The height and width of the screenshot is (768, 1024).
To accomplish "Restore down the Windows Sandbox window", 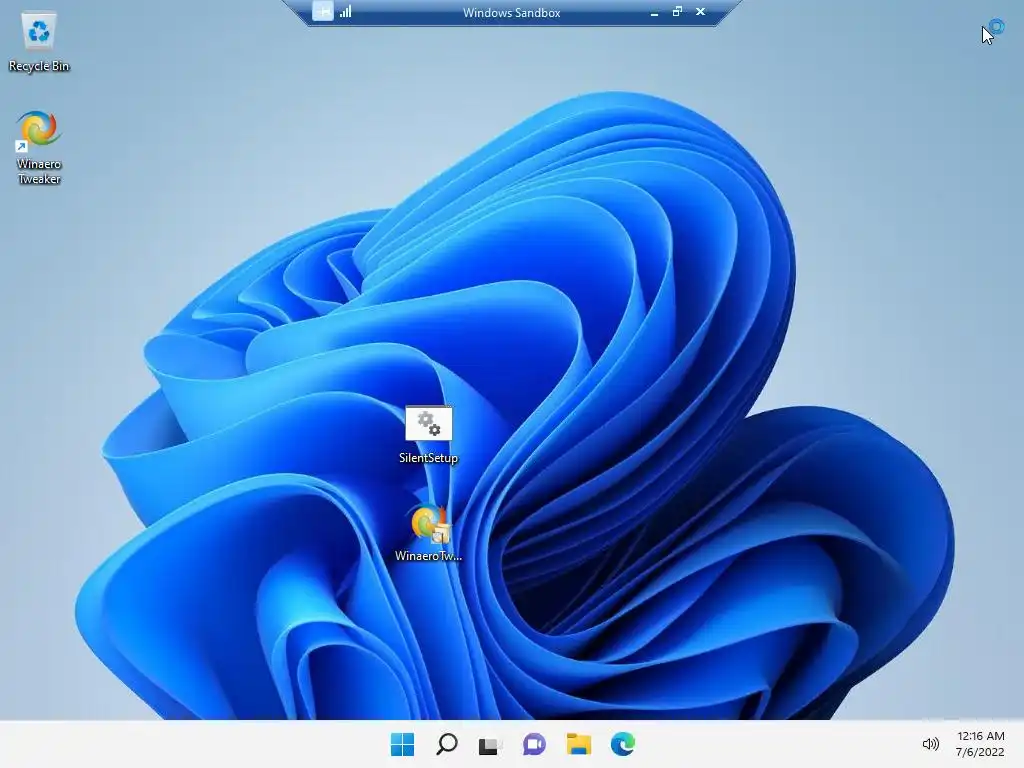I will [677, 11].
